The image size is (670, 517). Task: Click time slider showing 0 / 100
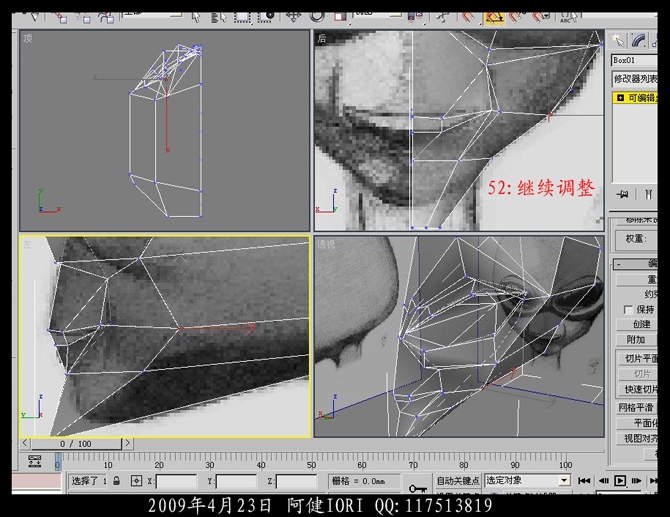click(x=76, y=444)
